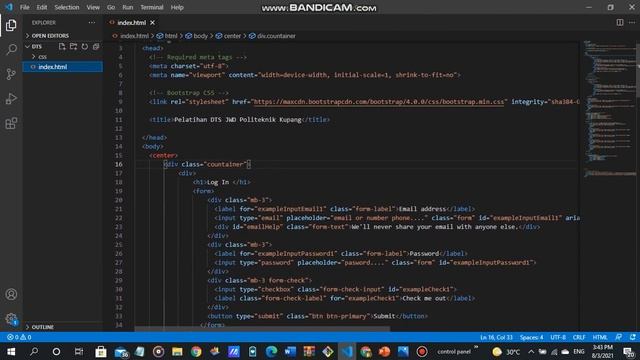Open Microsoft Word from taskbar
The width and height of the screenshot is (640, 360).
click(x=290, y=351)
